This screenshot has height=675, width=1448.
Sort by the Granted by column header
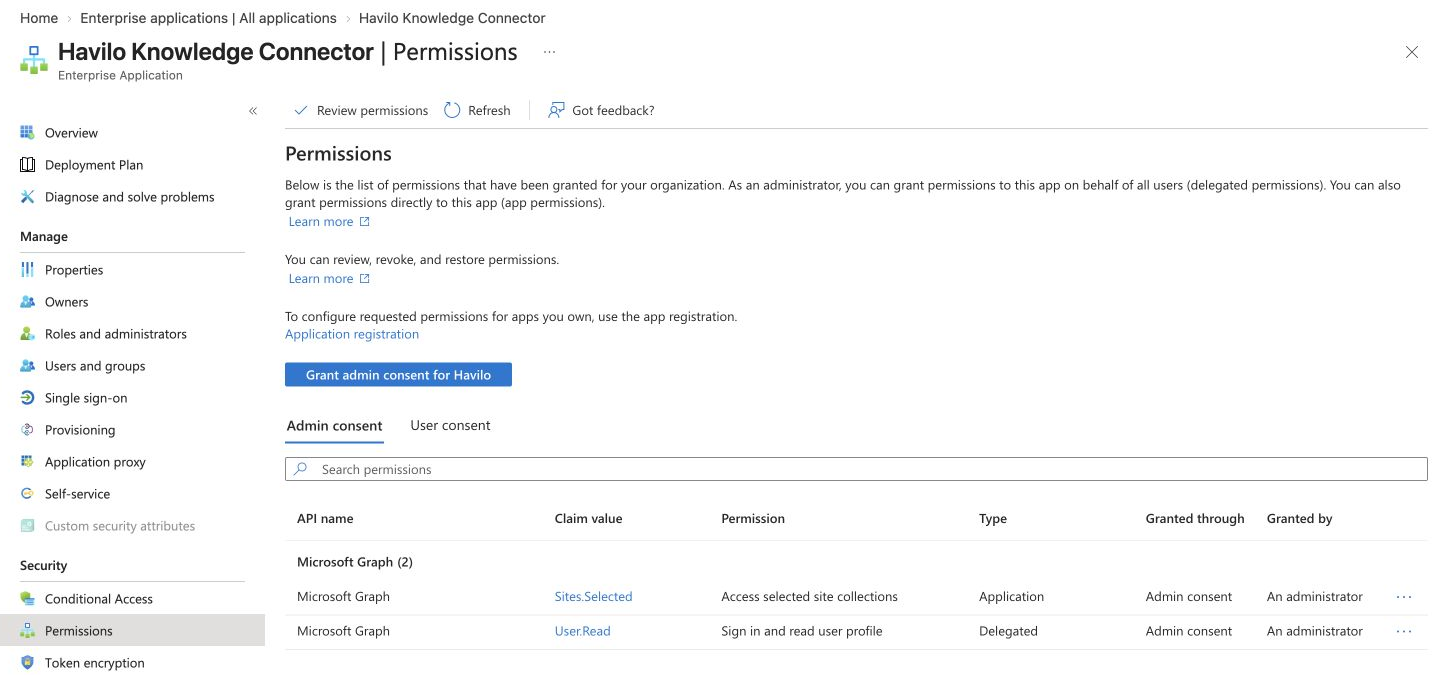(1299, 519)
